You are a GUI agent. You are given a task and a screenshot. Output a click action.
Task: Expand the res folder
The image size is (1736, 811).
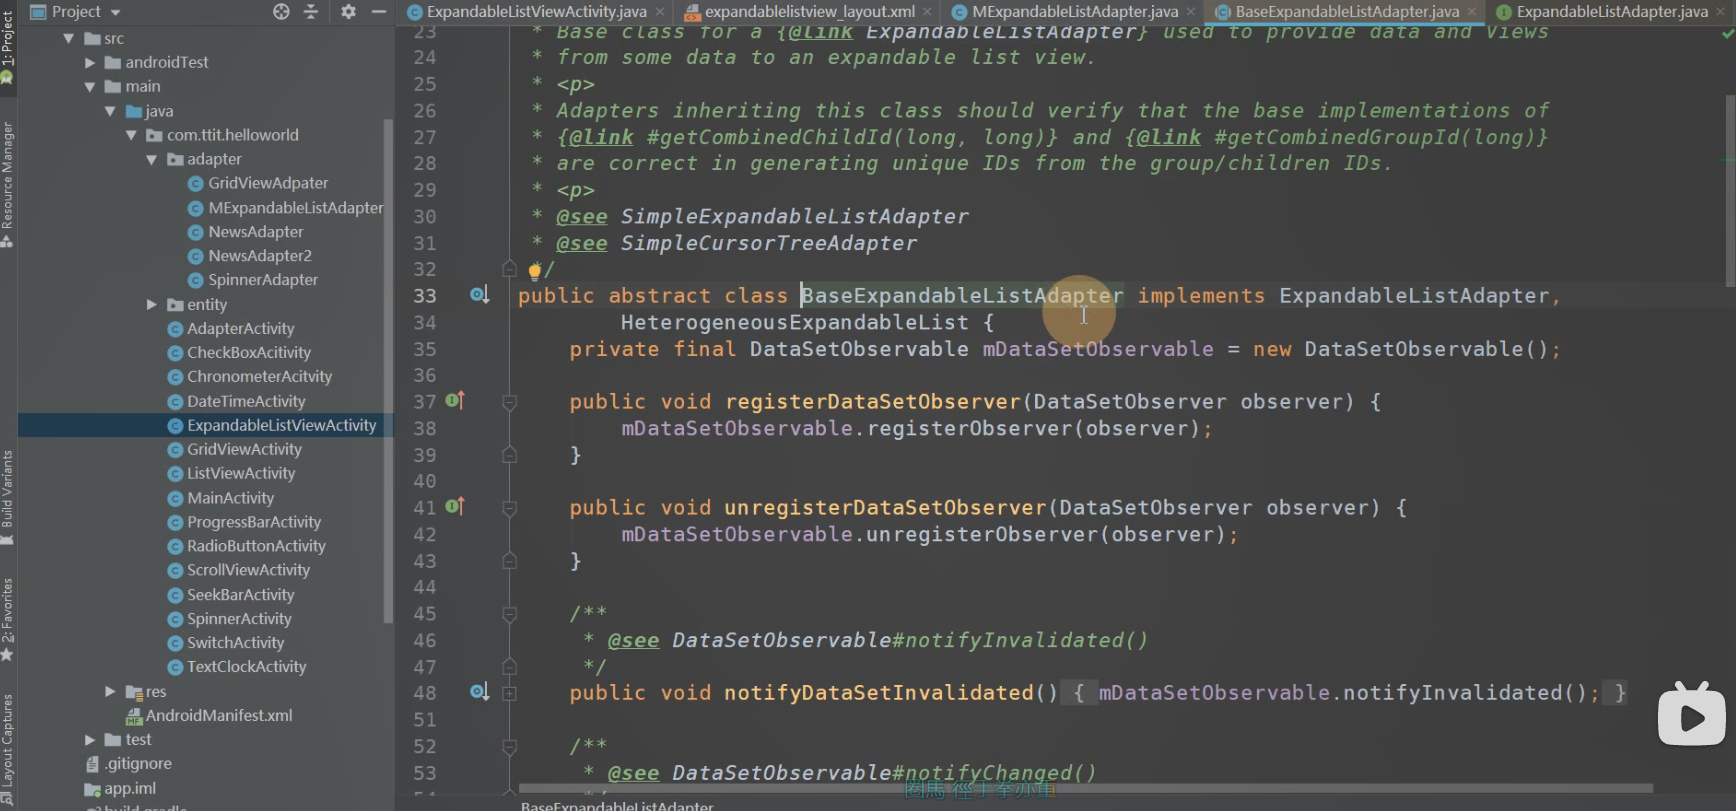(111, 691)
